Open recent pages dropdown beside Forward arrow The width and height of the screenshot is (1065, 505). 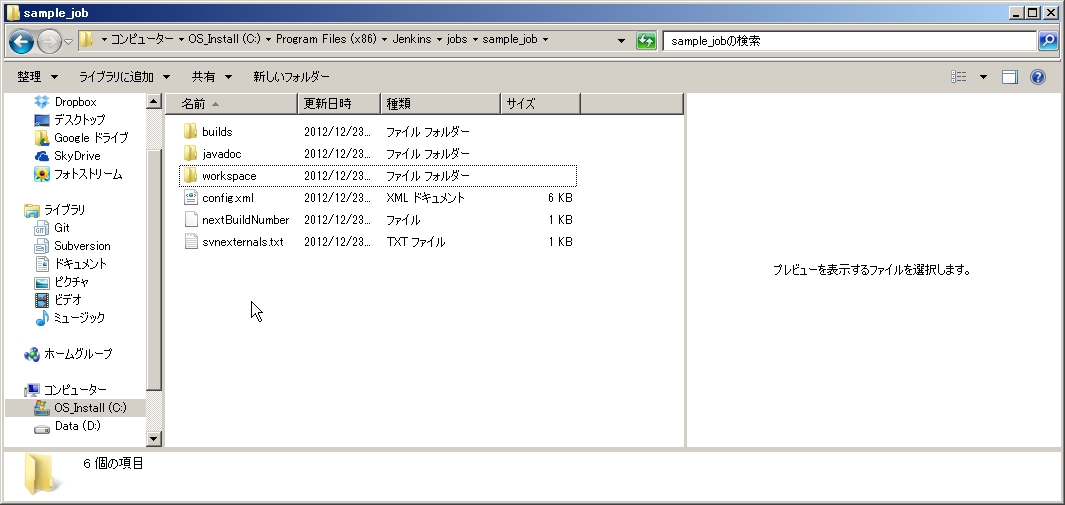pyautogui.click(x=69, y=42)
